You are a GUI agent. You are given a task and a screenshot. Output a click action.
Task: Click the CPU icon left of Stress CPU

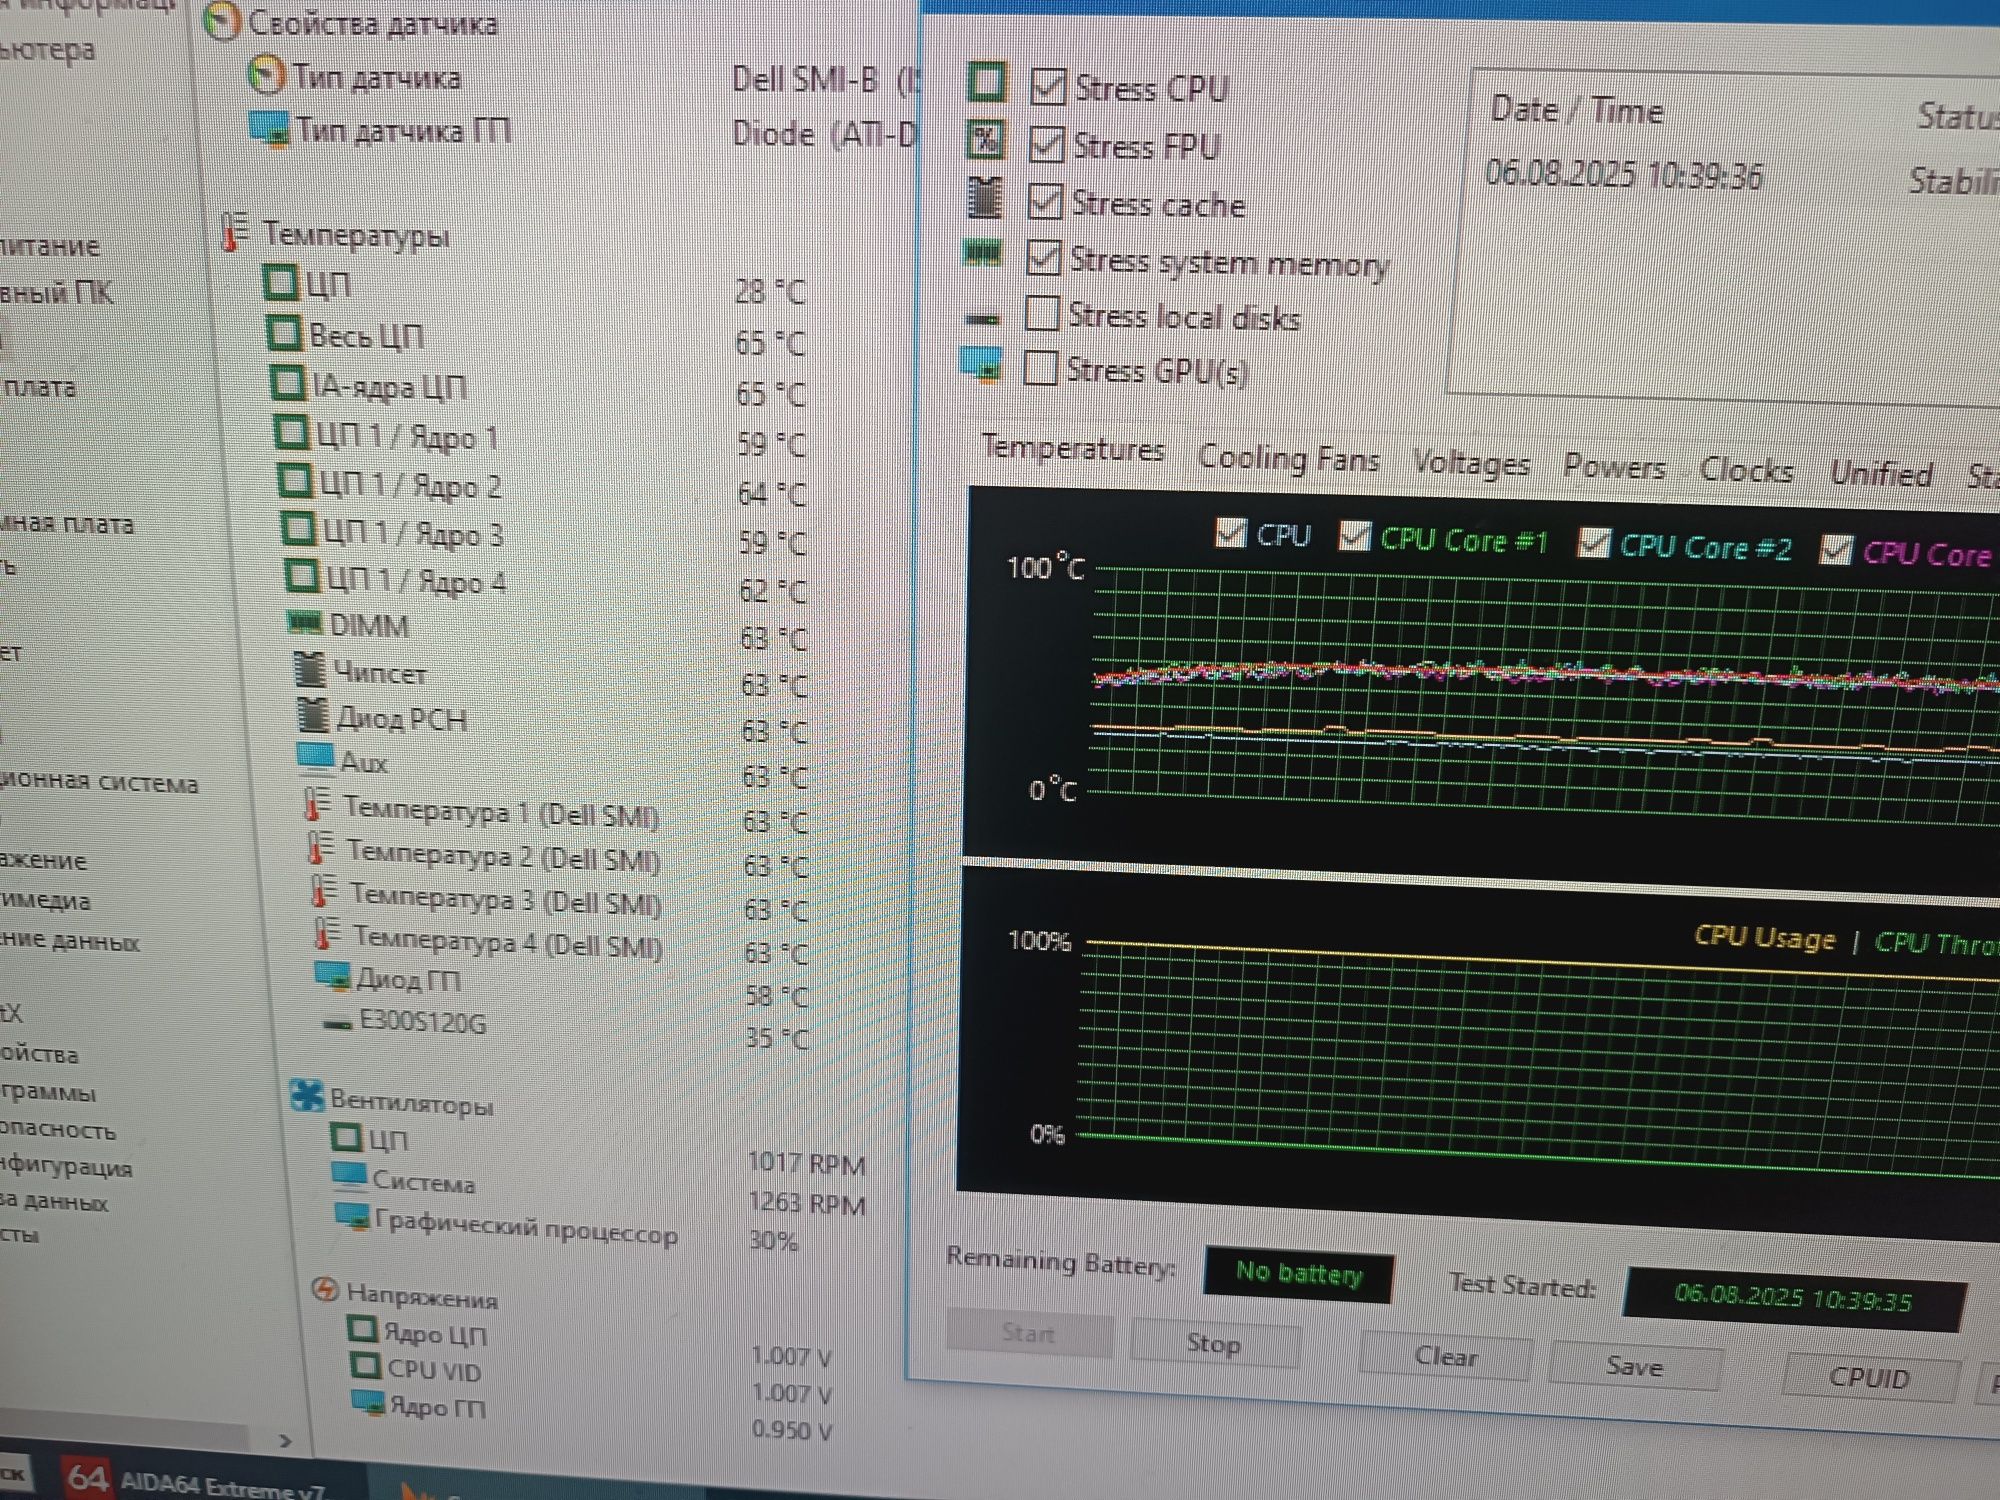[x=988, y=82]
